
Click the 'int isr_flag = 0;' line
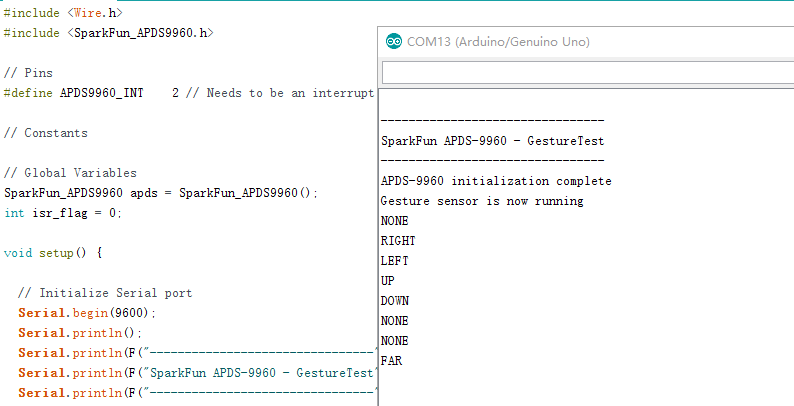point(63,213)
